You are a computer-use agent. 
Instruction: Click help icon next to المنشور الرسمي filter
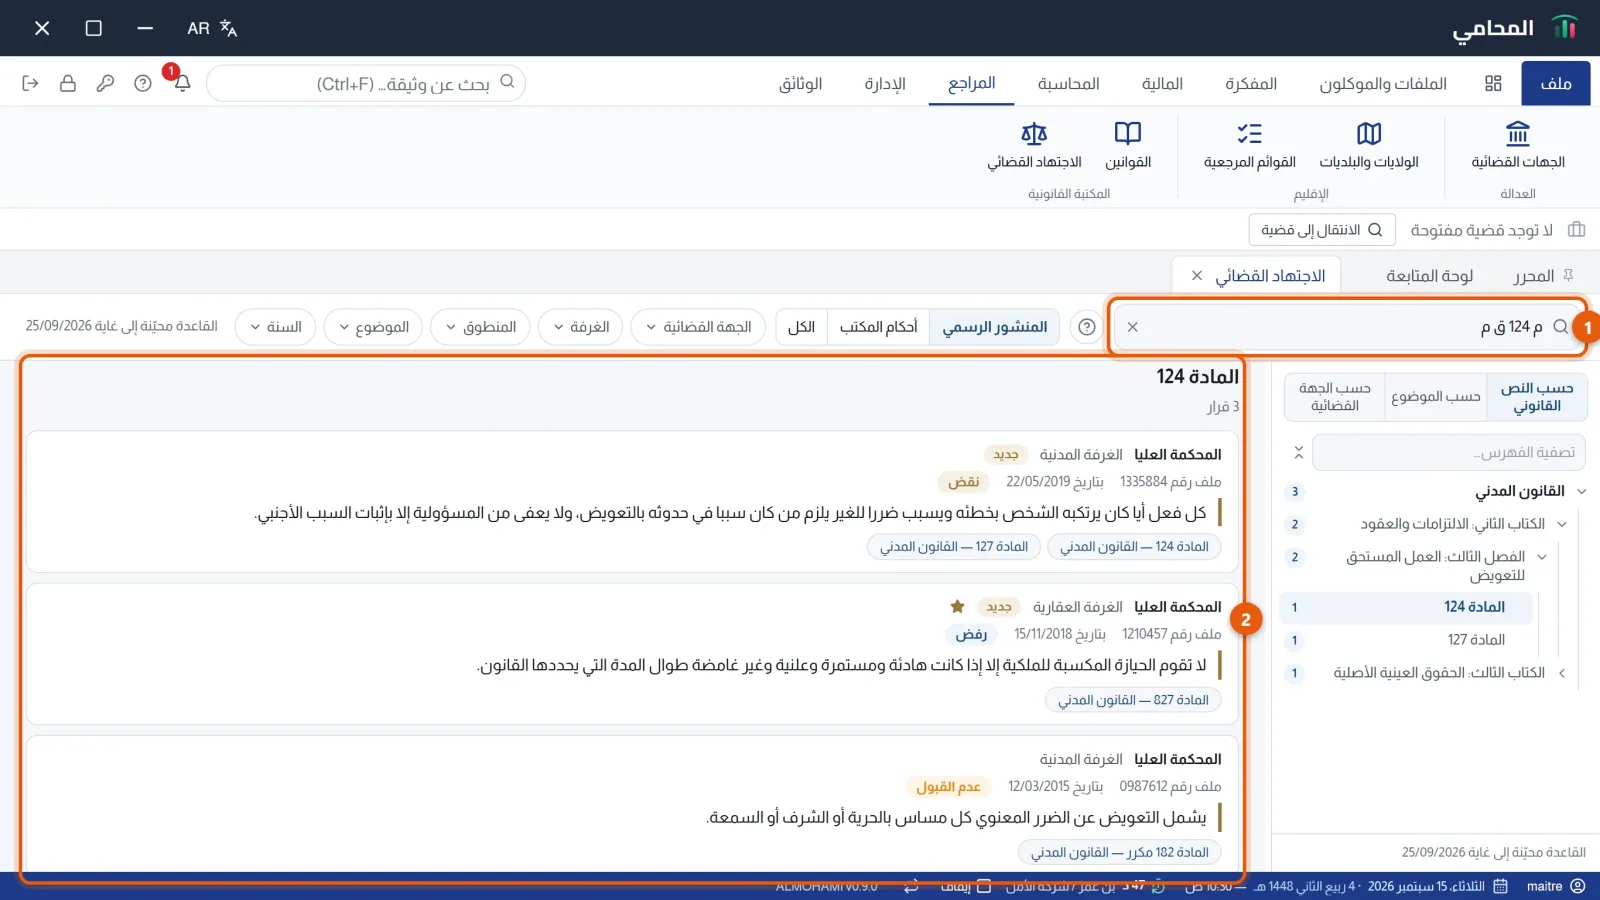tap(1087, 327)
